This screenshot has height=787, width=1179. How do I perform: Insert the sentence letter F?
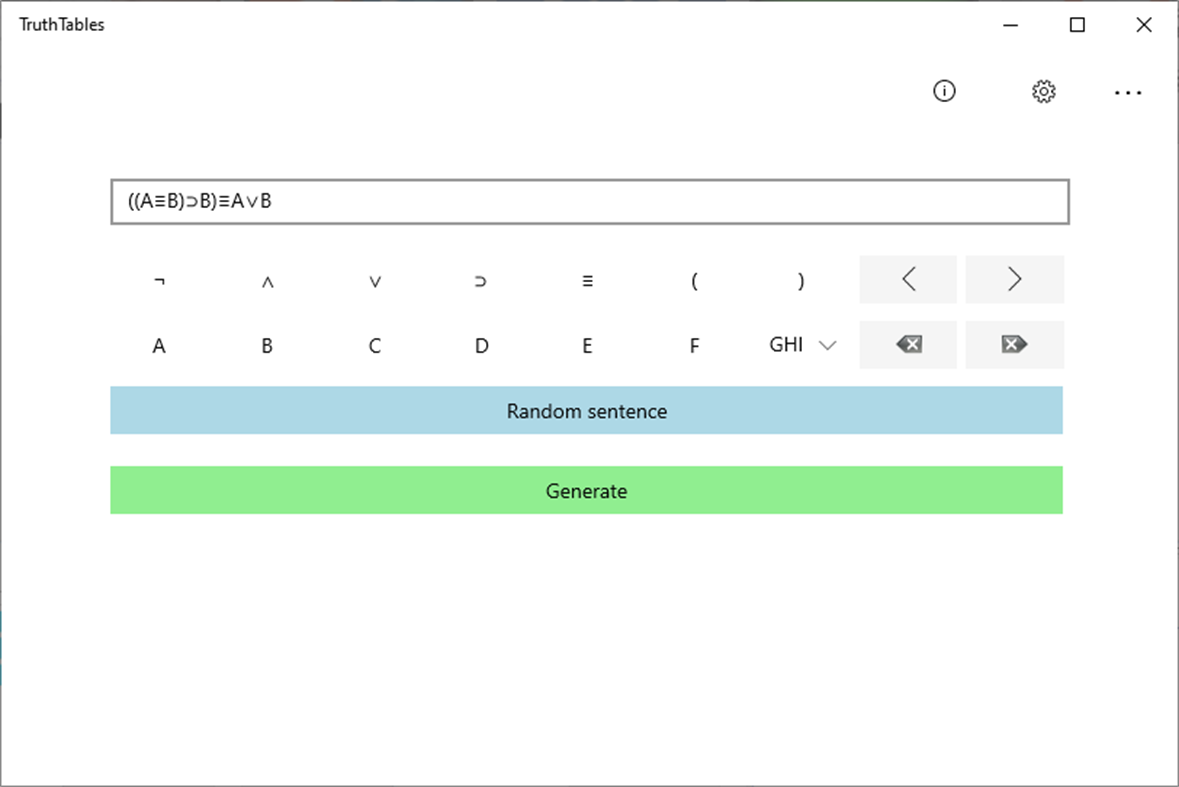[x=694, y=345]
